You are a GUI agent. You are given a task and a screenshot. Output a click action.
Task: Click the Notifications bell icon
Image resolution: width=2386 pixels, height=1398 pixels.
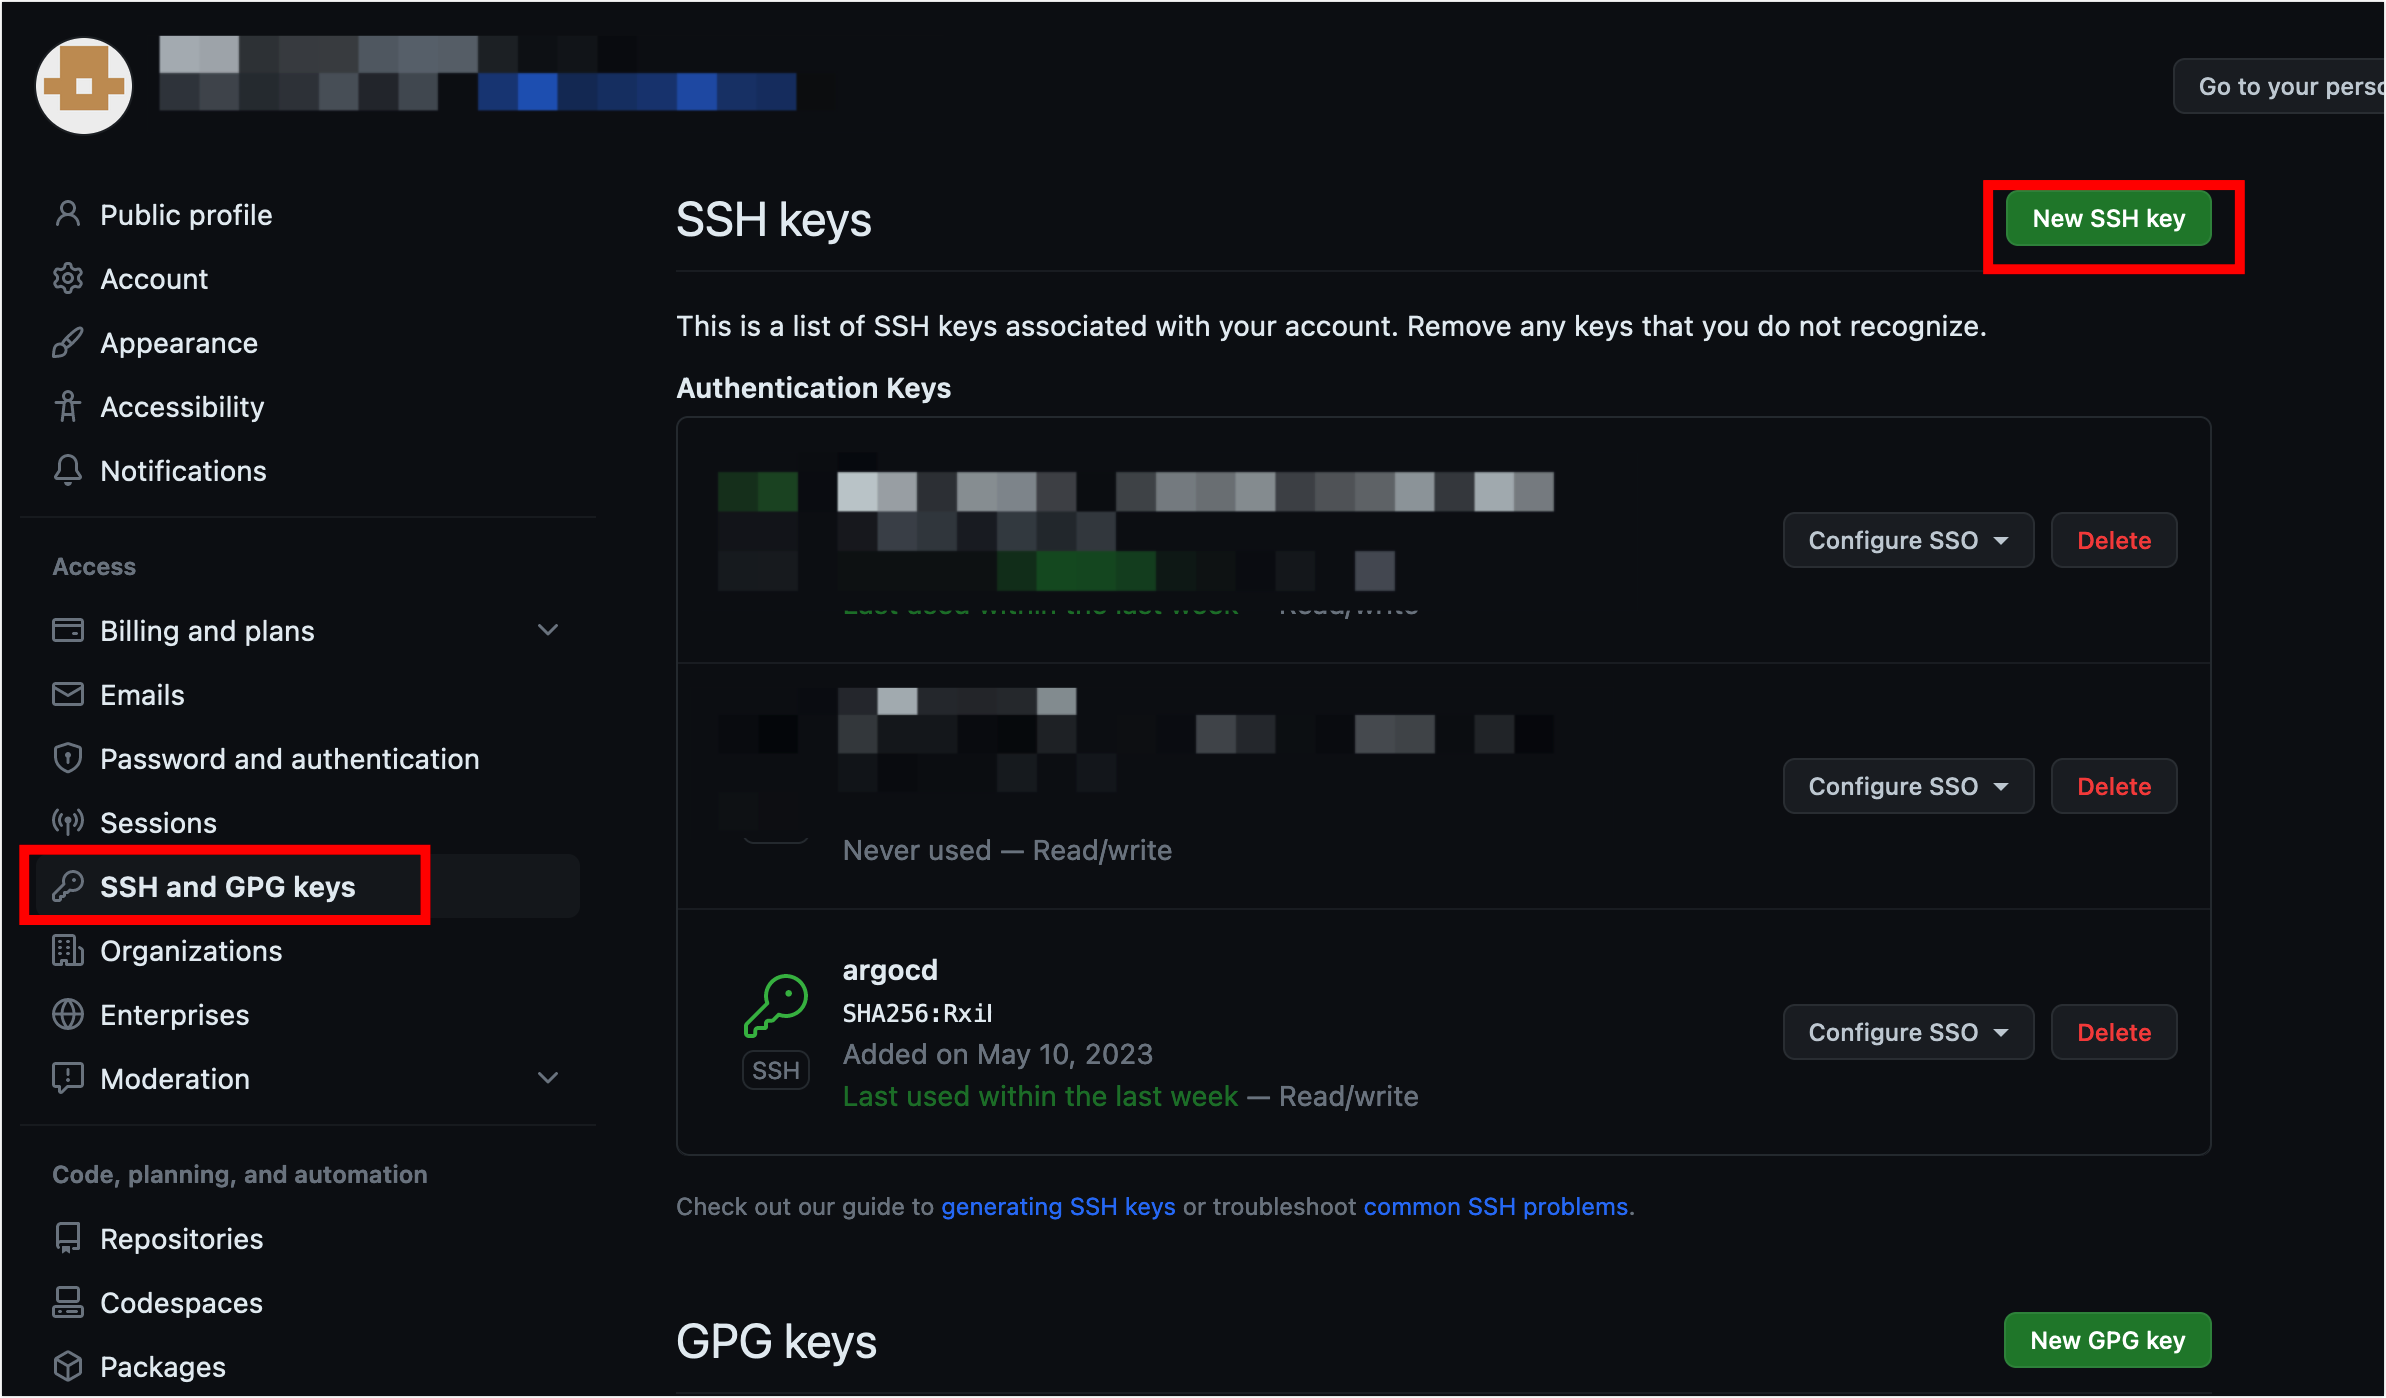click(68, 470)
